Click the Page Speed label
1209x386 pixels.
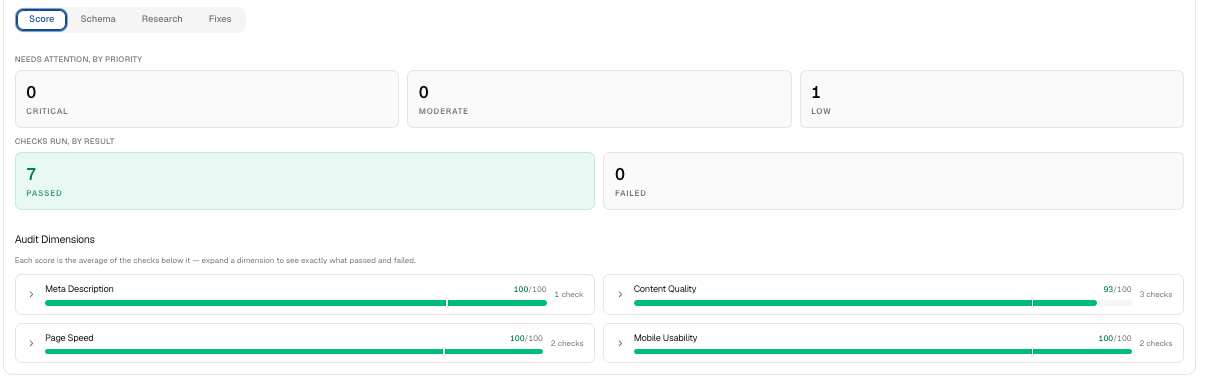69,338
